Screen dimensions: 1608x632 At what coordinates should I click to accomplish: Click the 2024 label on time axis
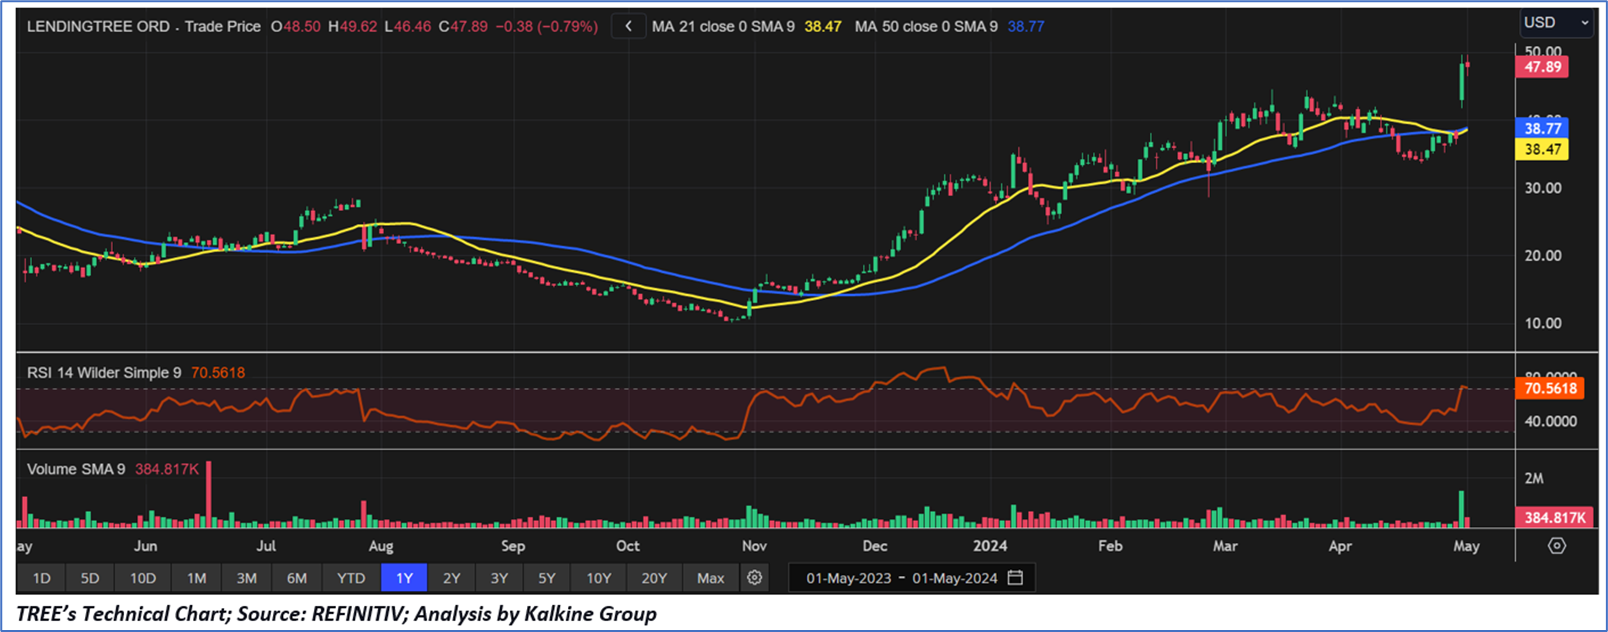(x=990, y=546)
